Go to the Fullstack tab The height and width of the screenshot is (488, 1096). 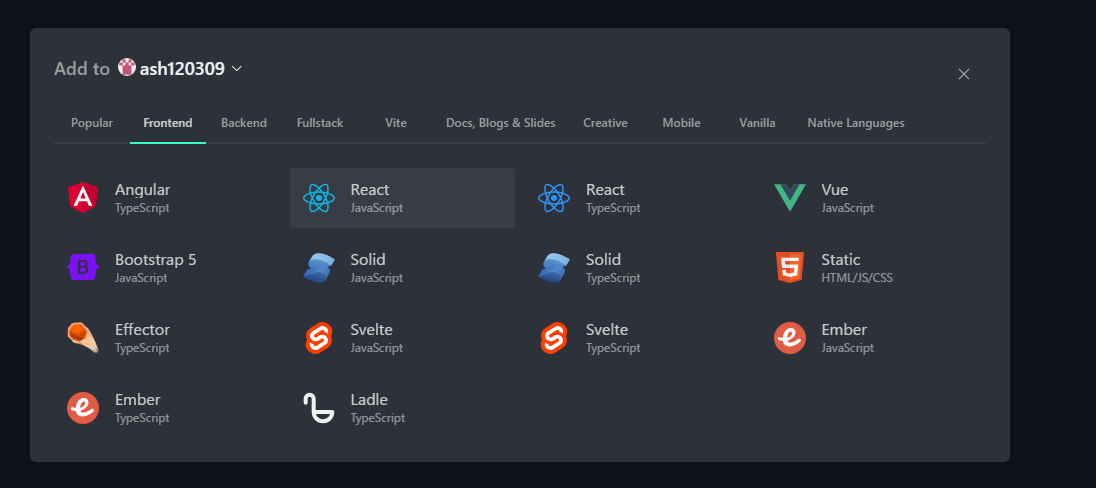pyautogui.click(x=320, y=123)
